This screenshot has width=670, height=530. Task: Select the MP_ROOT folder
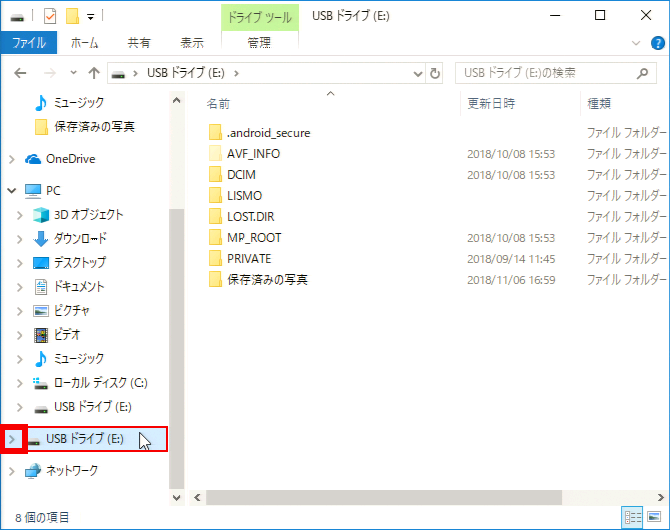(x=245, y=238)
